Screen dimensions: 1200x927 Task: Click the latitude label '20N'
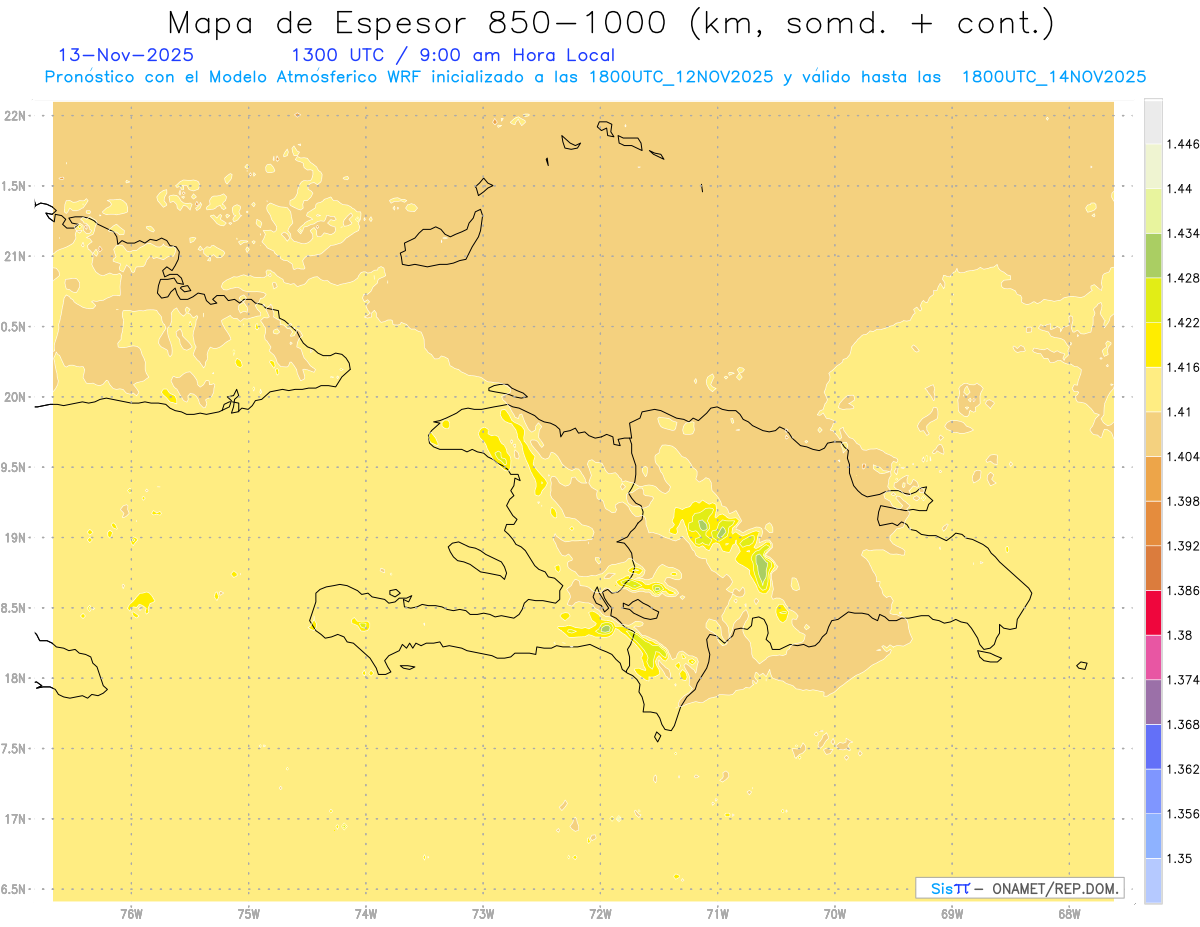tap(16, 397)
